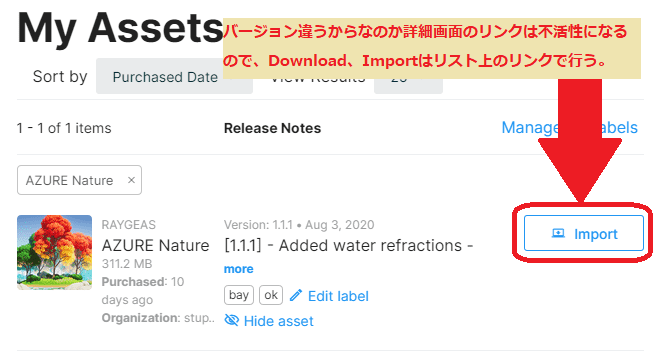
Task: Click the RAYGEAS publisher name
Action: (129, 225)
